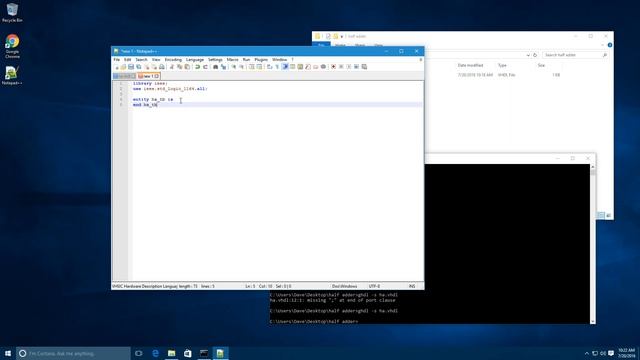Cut selection using the Cut icon
The width and height of the screenshot is (640, 360).
click(x=172, y=67)
